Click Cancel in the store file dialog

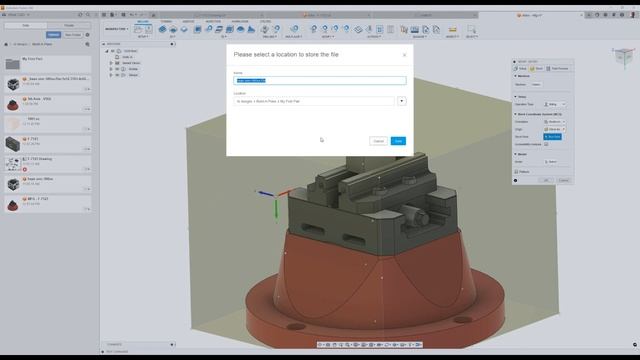click(x=378, y=141)
